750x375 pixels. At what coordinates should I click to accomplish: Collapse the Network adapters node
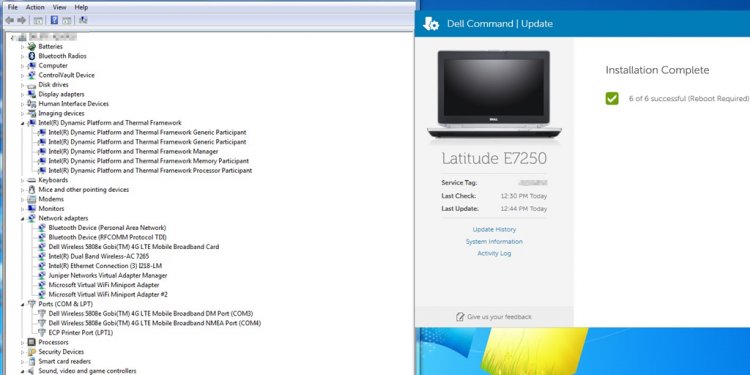coord(22,219)
